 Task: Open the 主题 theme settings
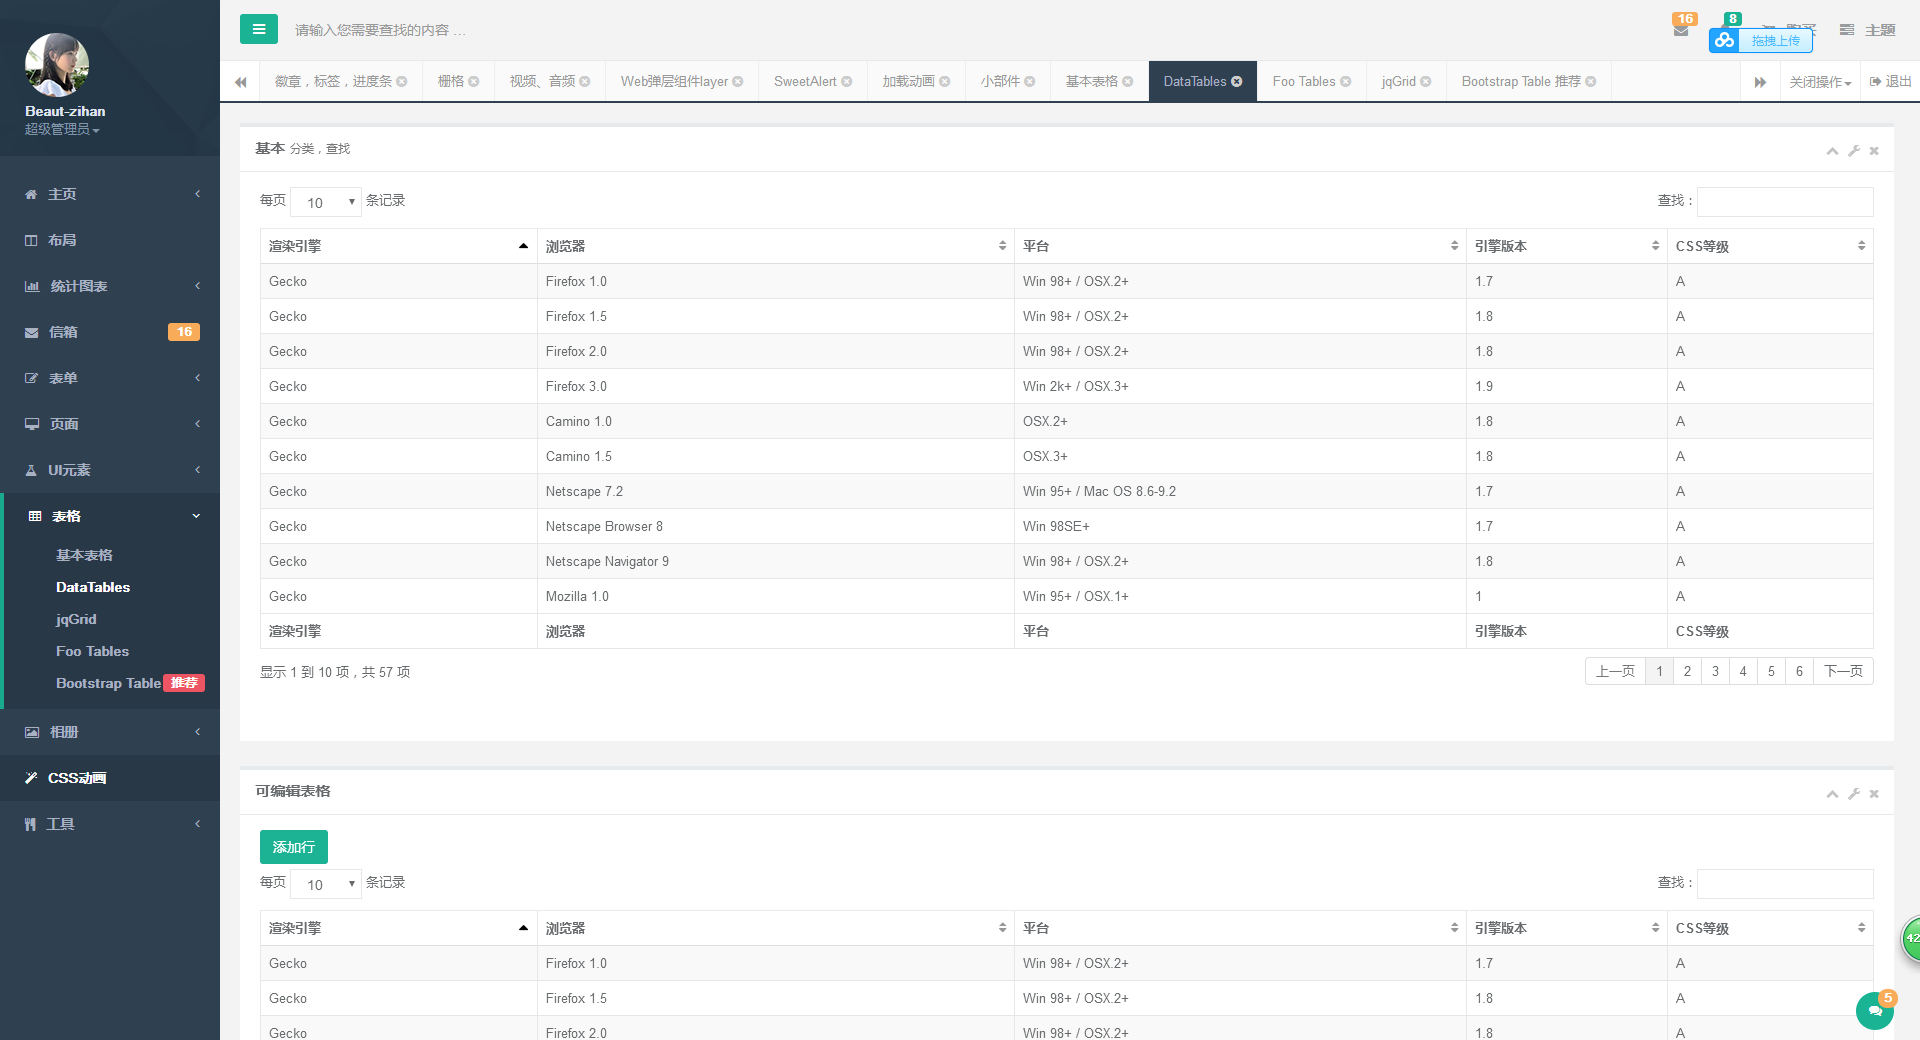1868,30
